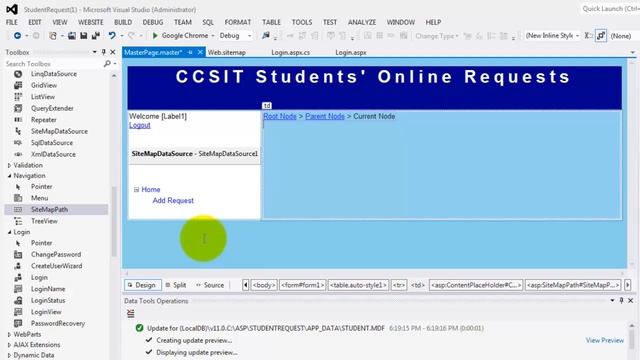640x360 pixels.
Task: Switch to the Web.sitemap tab
Action: click(x=227, y=52)
